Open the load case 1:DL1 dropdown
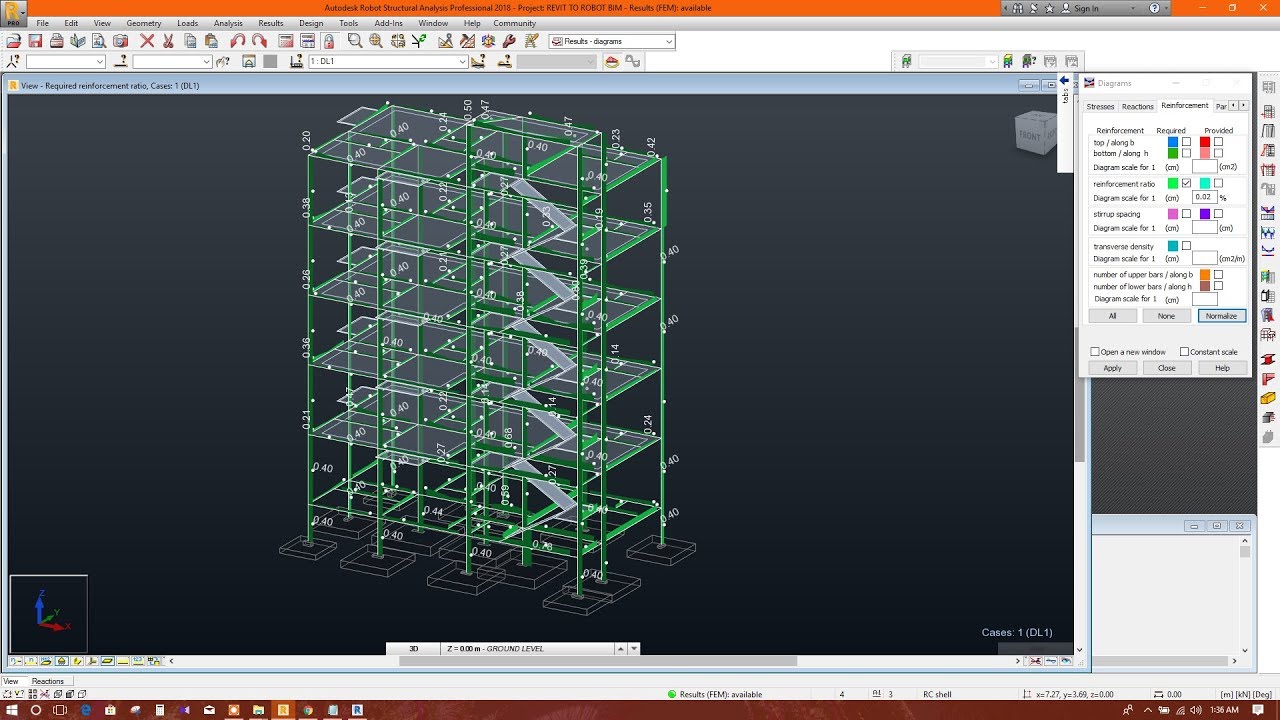 pyautogui.click(x=461, y=60)
